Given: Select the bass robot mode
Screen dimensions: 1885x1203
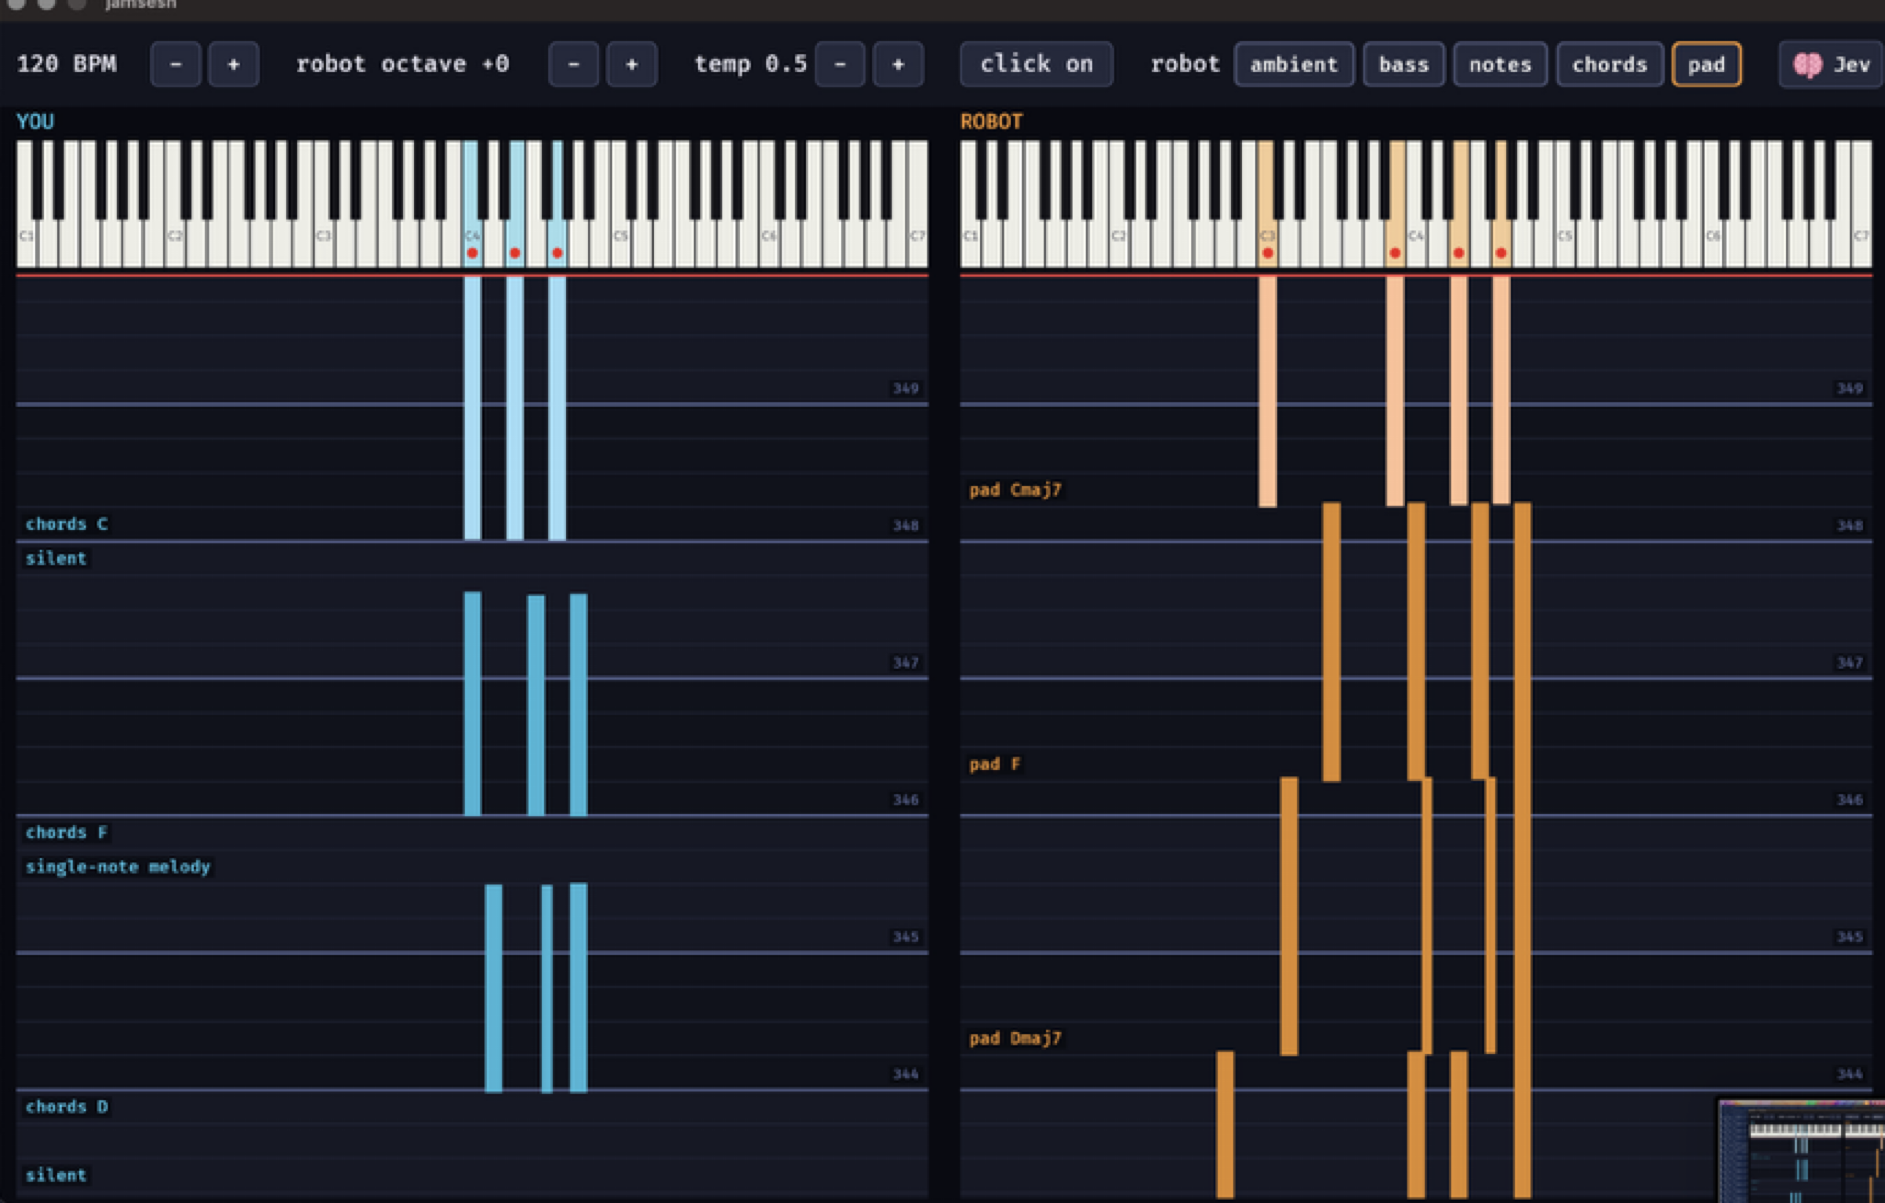Looking at the screenshot, I should [1403, 64].
